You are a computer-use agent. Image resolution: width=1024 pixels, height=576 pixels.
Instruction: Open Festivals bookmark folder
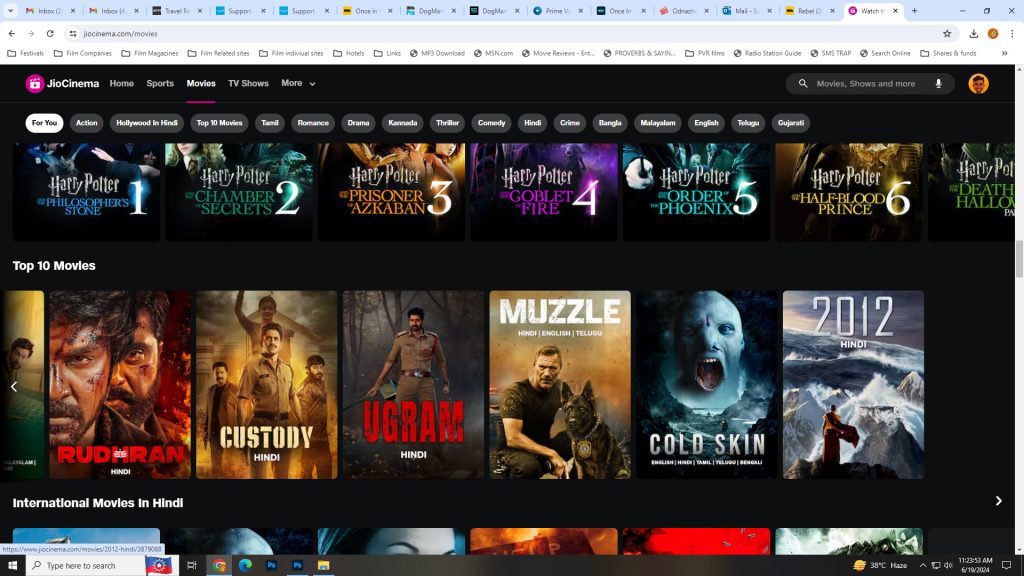pos(26,54)
